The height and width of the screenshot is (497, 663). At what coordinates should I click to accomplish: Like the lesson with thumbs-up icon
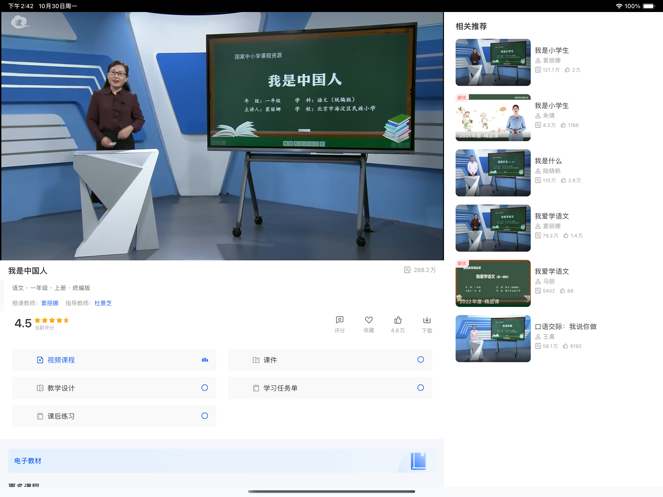(398, 320)
